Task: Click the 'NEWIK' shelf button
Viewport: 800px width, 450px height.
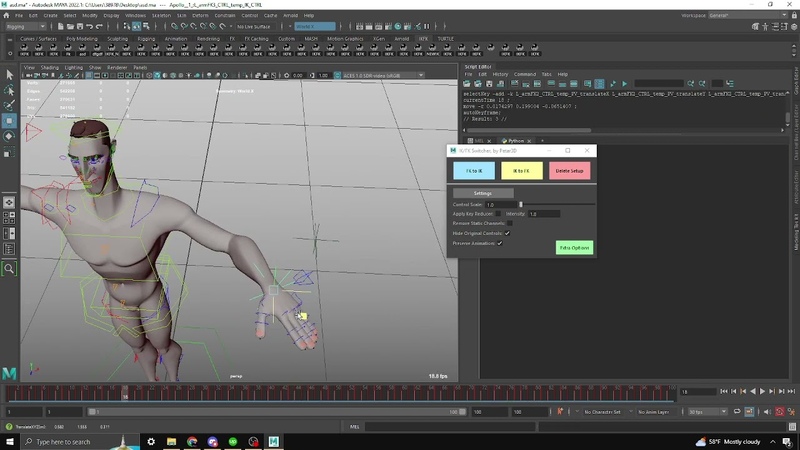Action: tap(432, 50)
